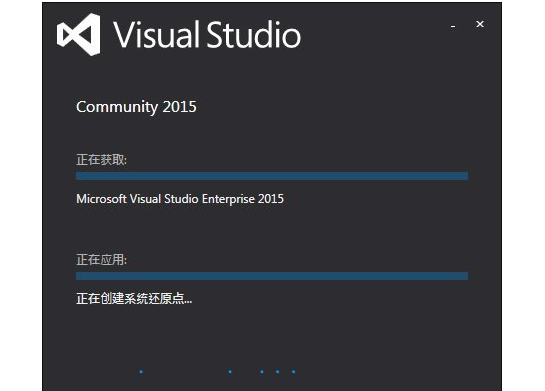Click the Visual Studio title text

click(207, 34)
